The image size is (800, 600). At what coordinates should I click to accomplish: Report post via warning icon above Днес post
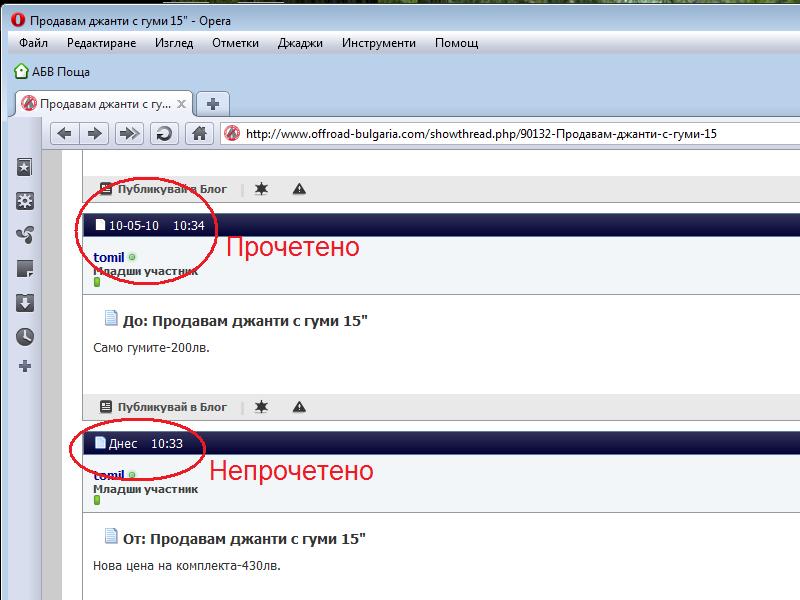pyautogui.click(x=299, y=407)
